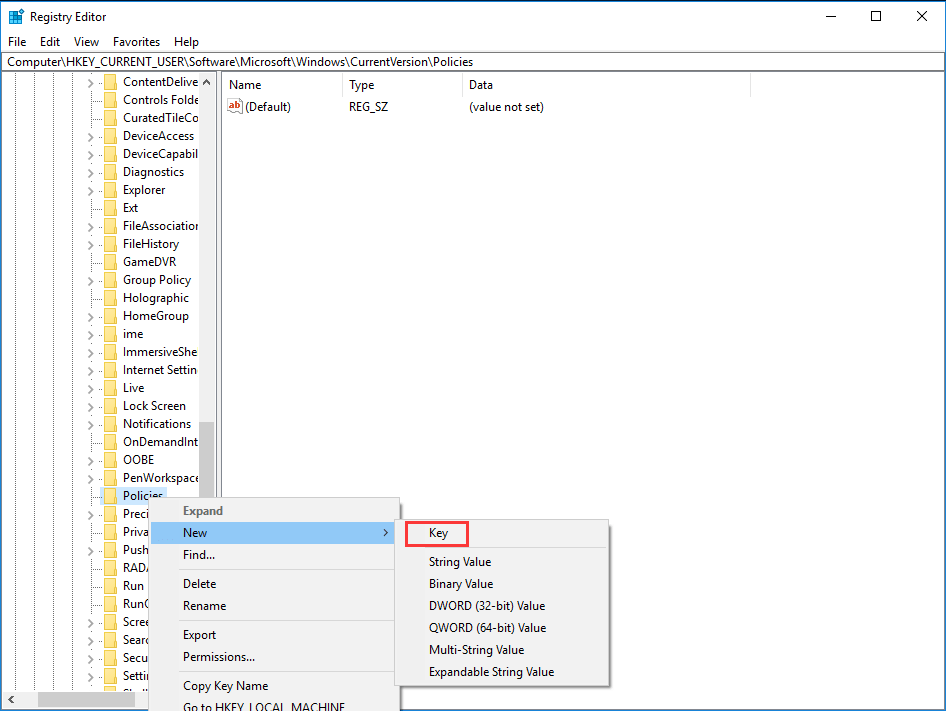Image resolution: width=946 pixels, height=711 pixels.
Task: Open the Help menu
Action: tap(186, 42)
